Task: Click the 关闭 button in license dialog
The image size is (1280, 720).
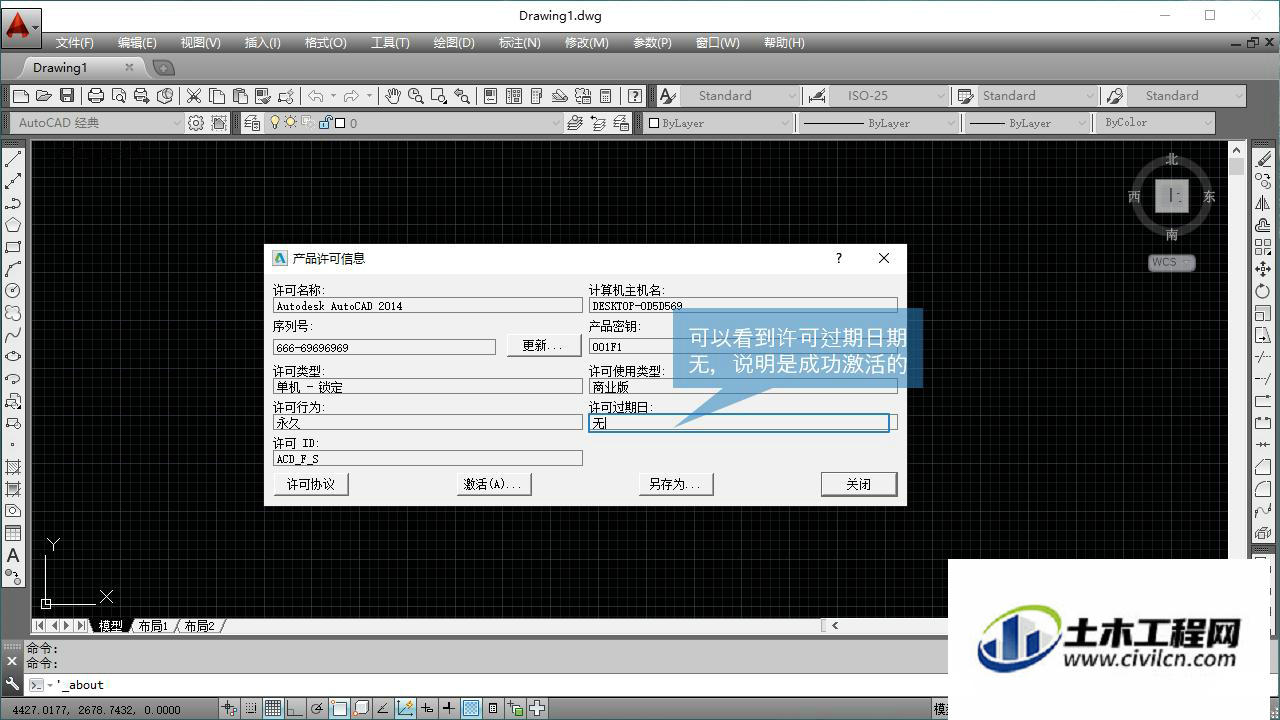Action: [x=859, y=484]
